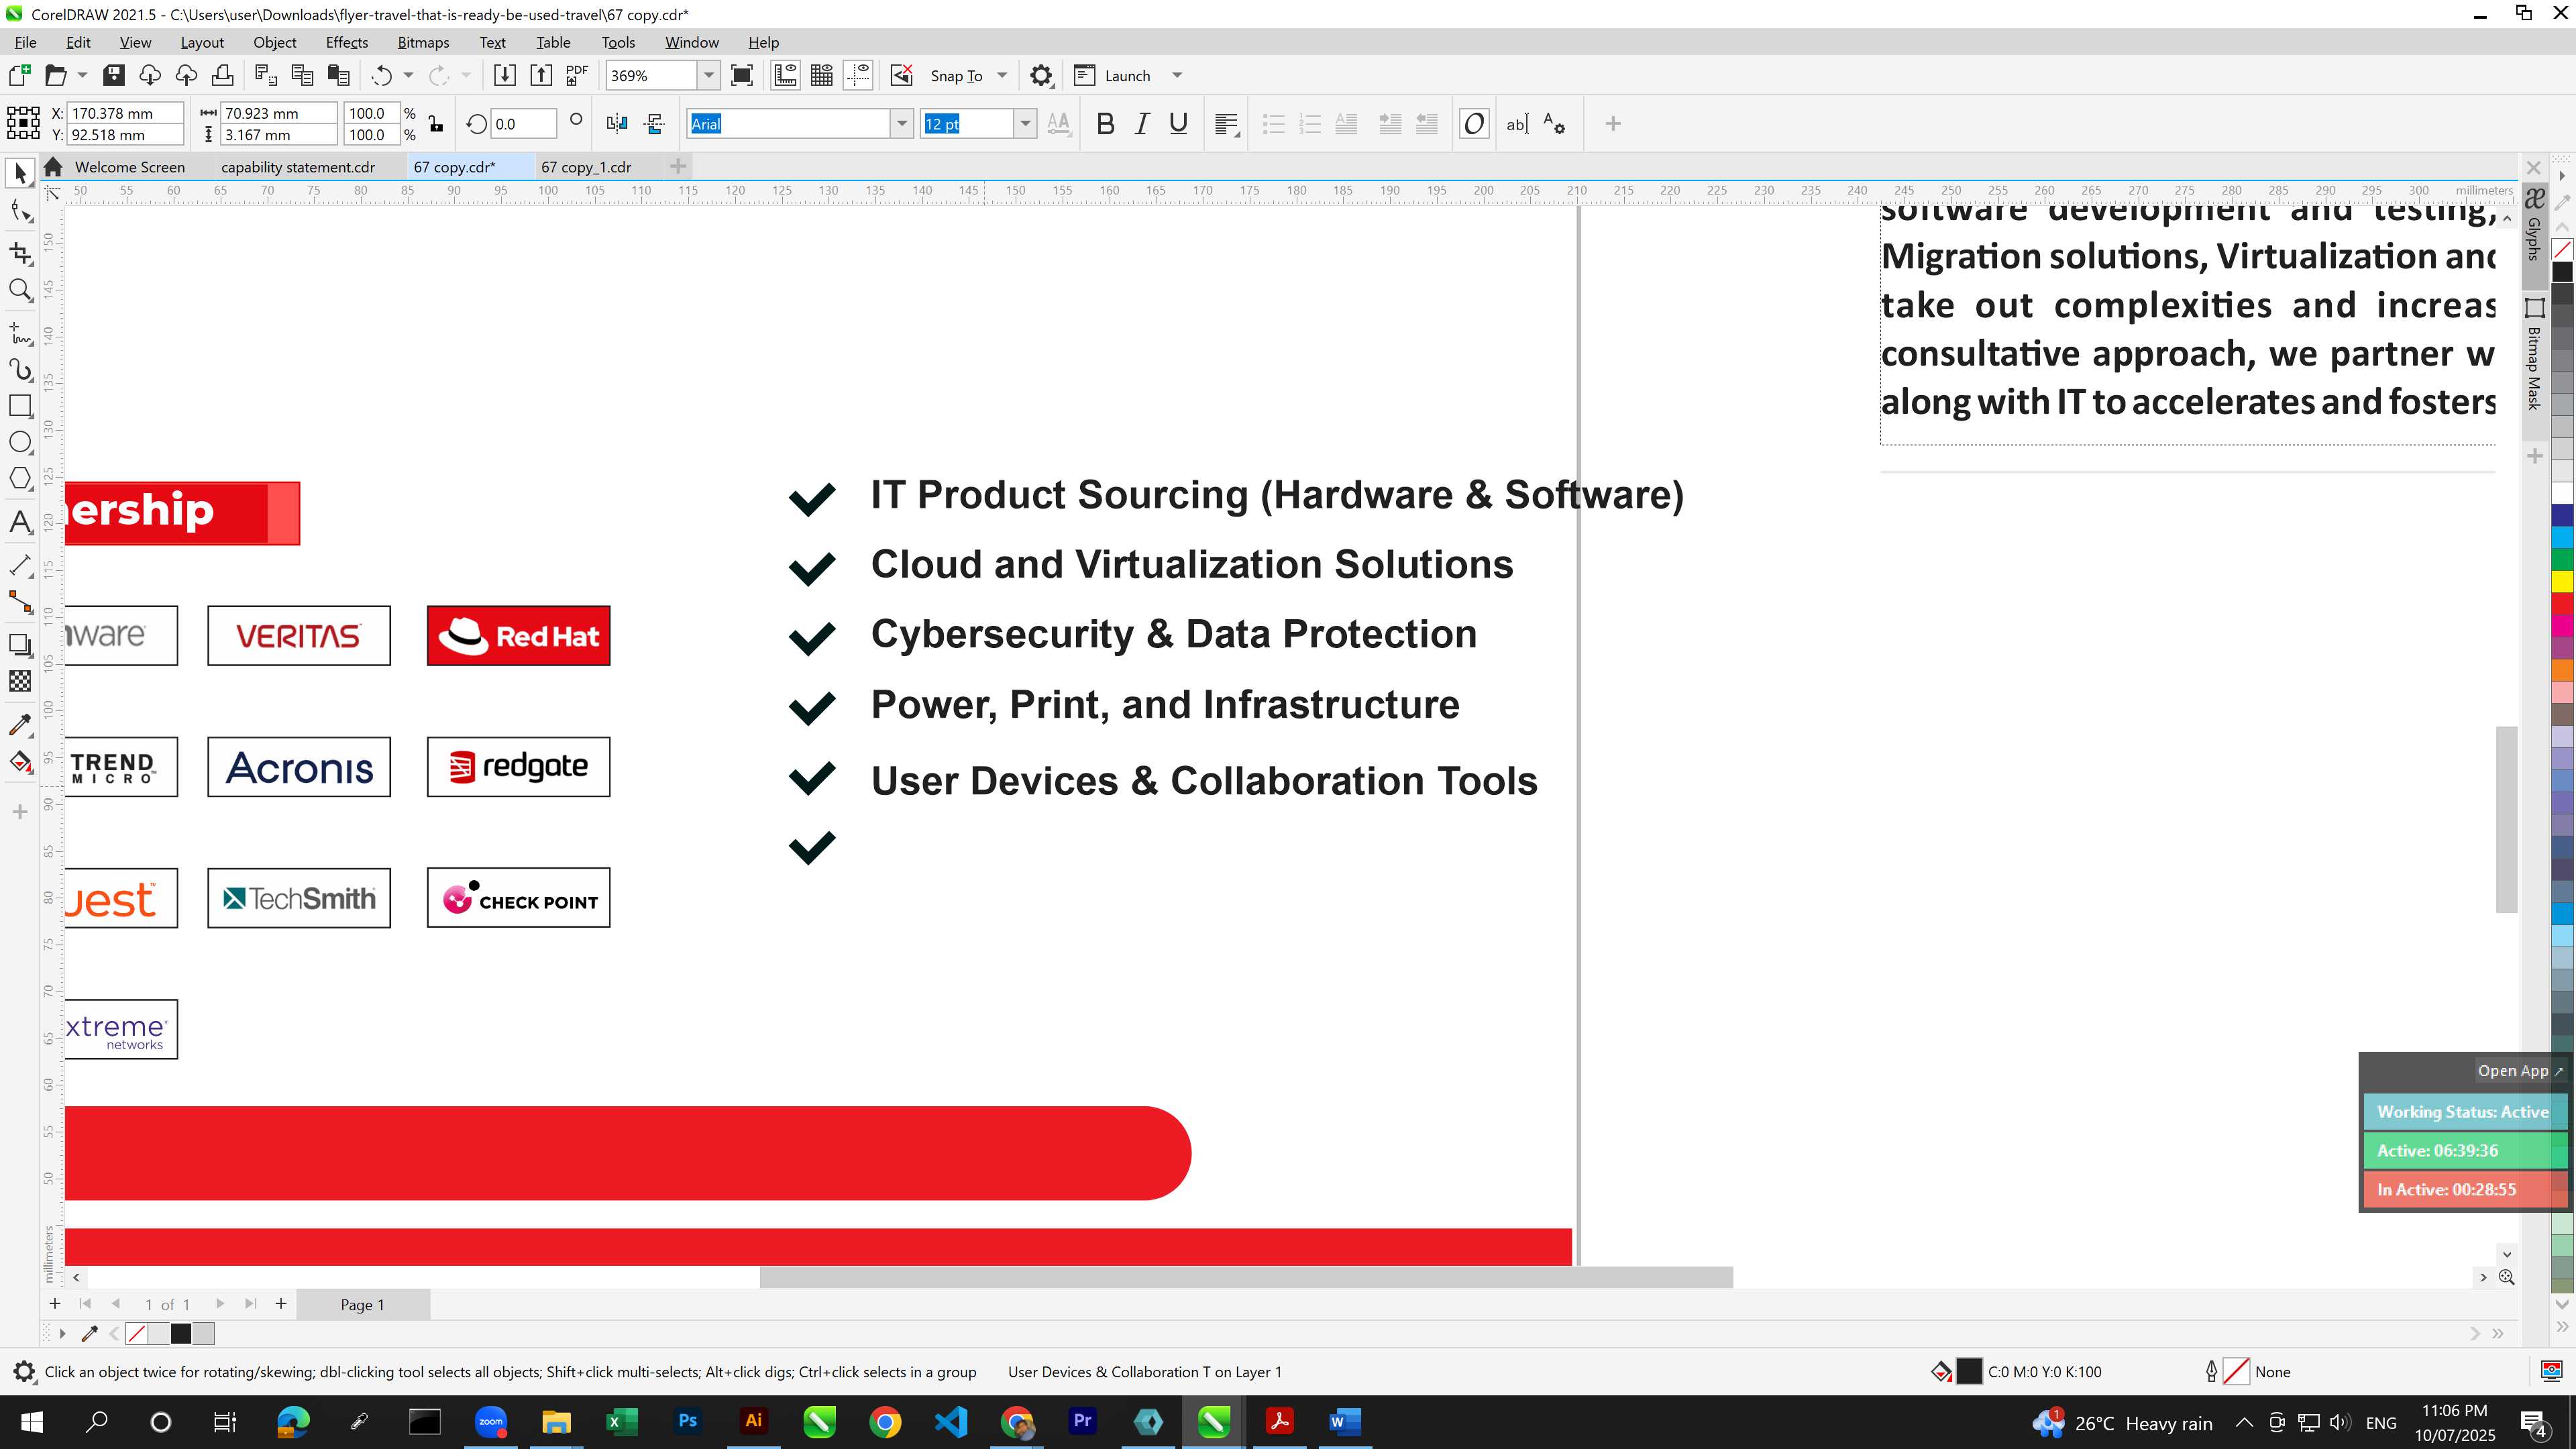The image size is (2576, 1449).
Task: Click the Export icon
Action: tap(541, 75)
